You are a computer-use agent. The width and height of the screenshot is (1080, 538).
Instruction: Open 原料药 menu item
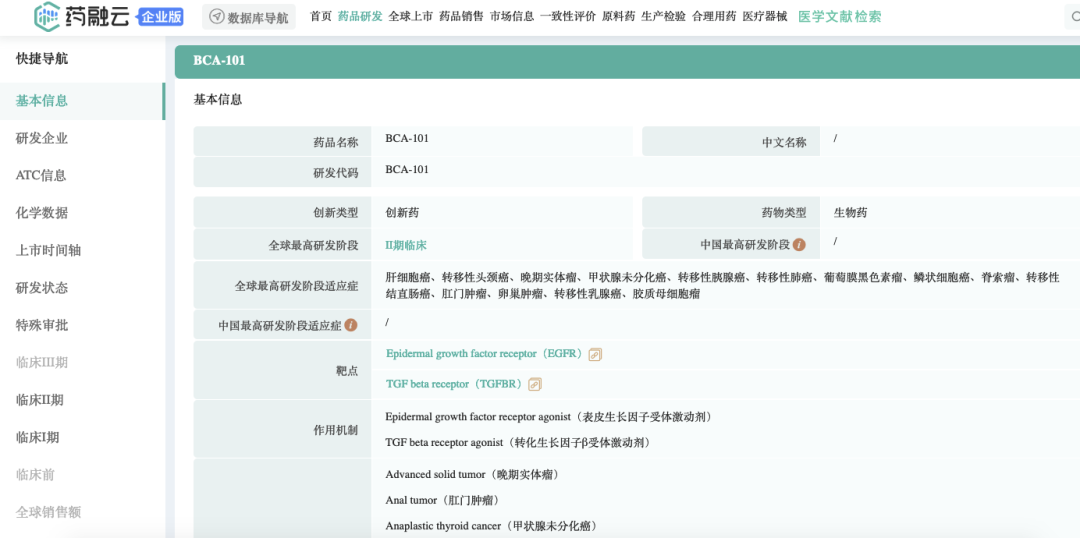[618, 17]
